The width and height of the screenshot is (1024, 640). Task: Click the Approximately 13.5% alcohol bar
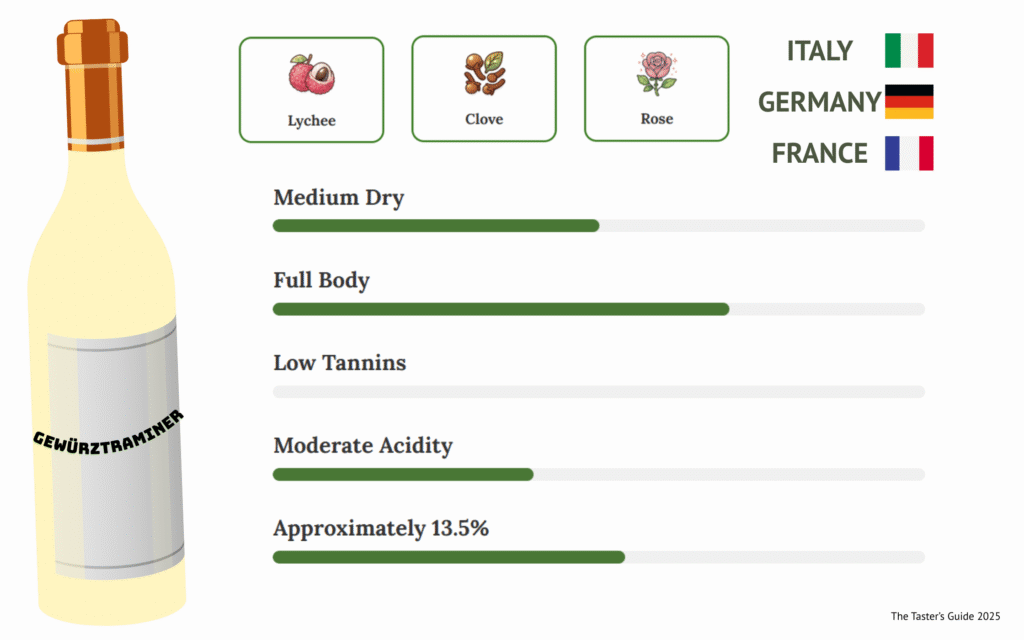point(598,557)
